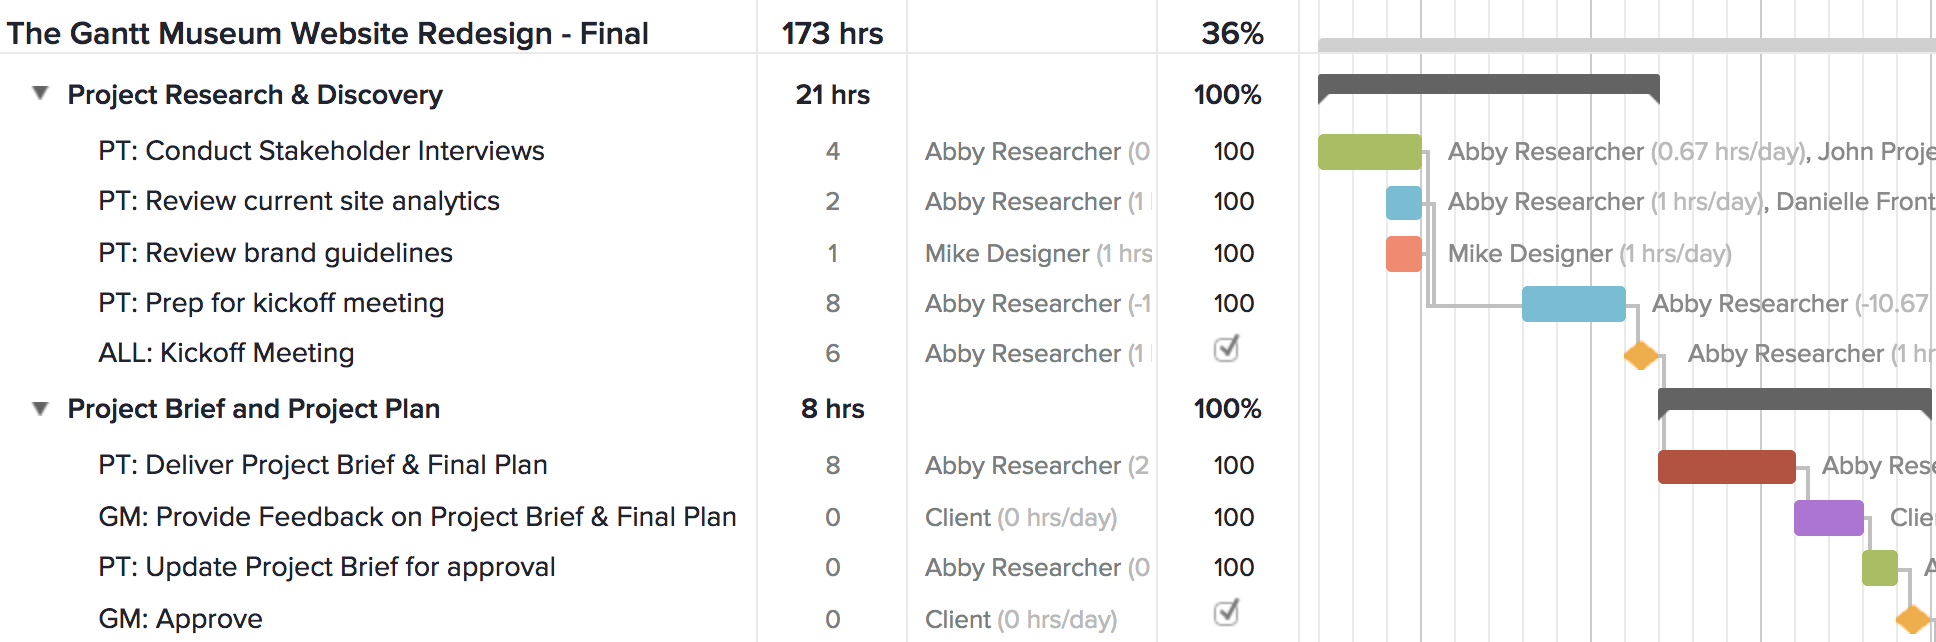Image resolution: width=1936 pixels, height=642 pixels.
Task: Click the "36%" overall progress value
Action: pyautogui.click(x=1233, y=33)
